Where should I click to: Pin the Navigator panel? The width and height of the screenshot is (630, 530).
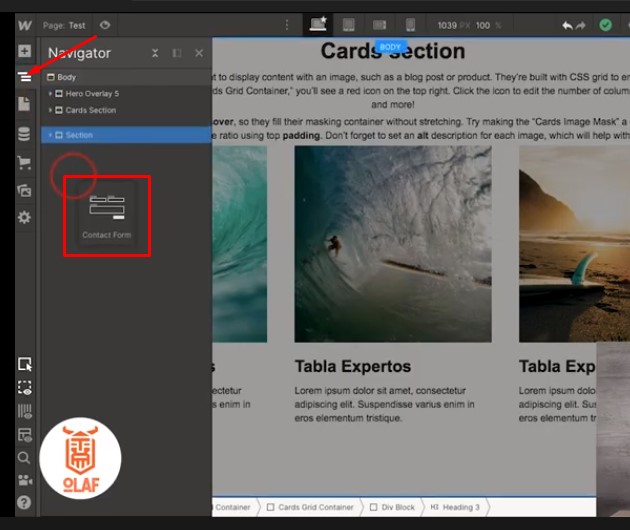(x=177, y=53)
